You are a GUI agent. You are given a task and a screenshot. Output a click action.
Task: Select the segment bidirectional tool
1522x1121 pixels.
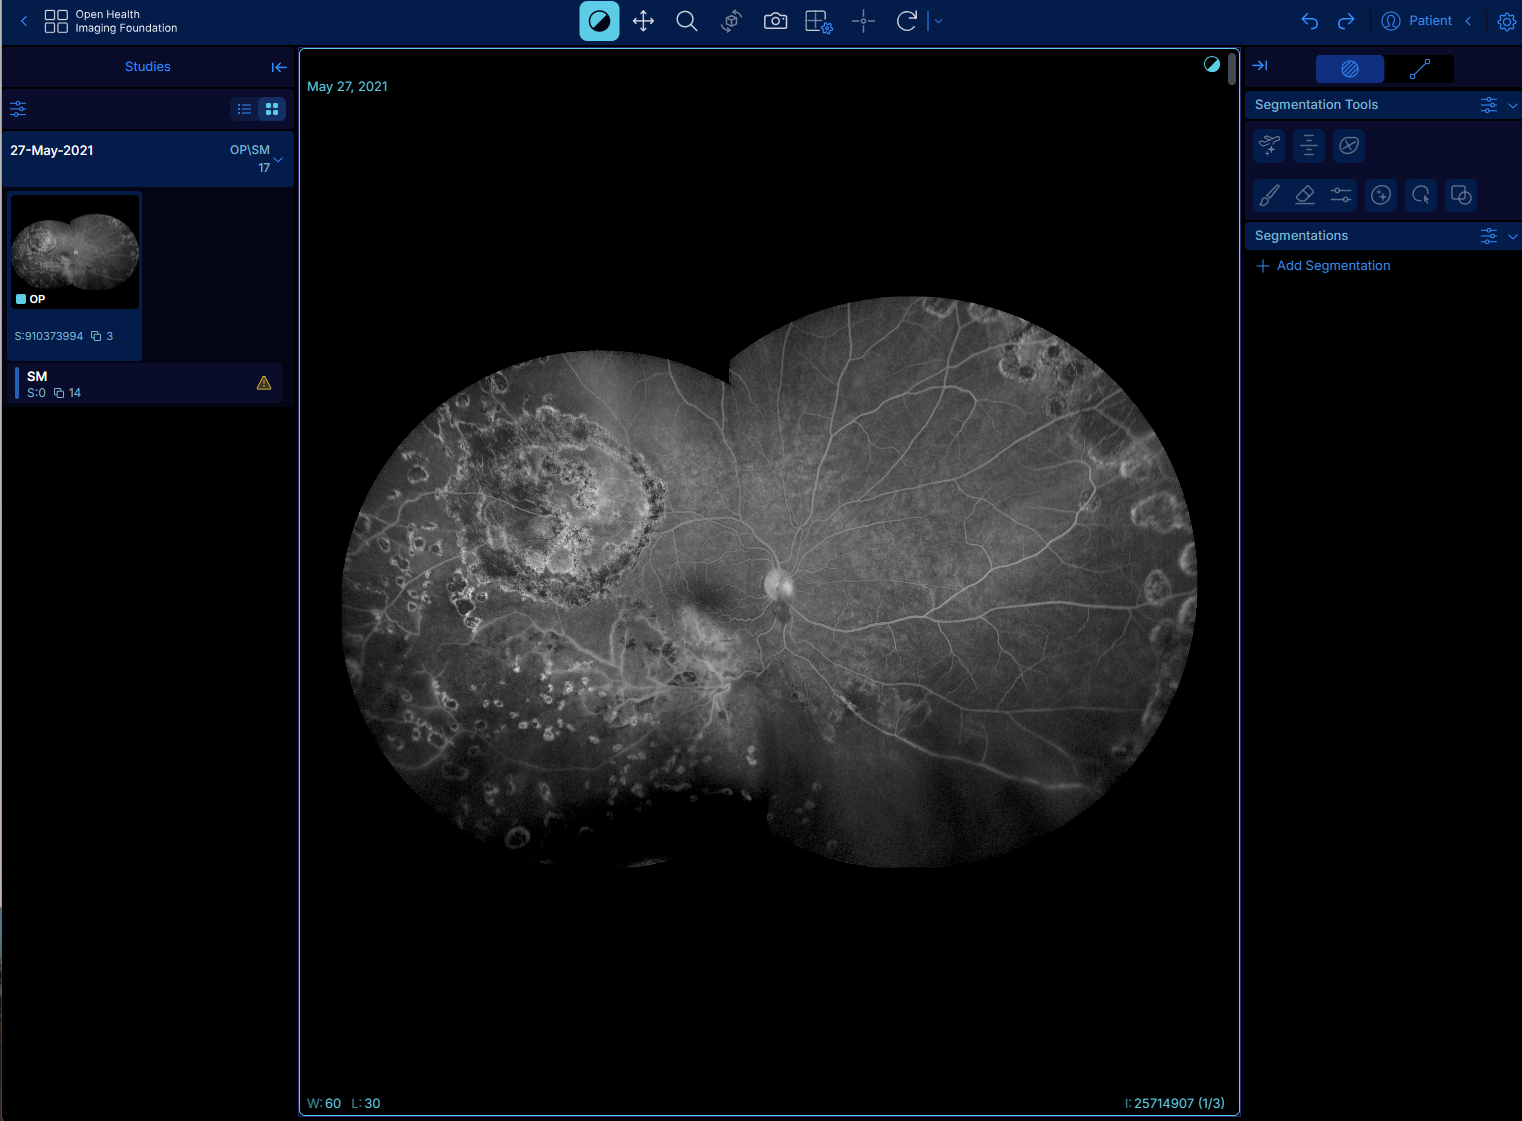(x=1349, y=146)
